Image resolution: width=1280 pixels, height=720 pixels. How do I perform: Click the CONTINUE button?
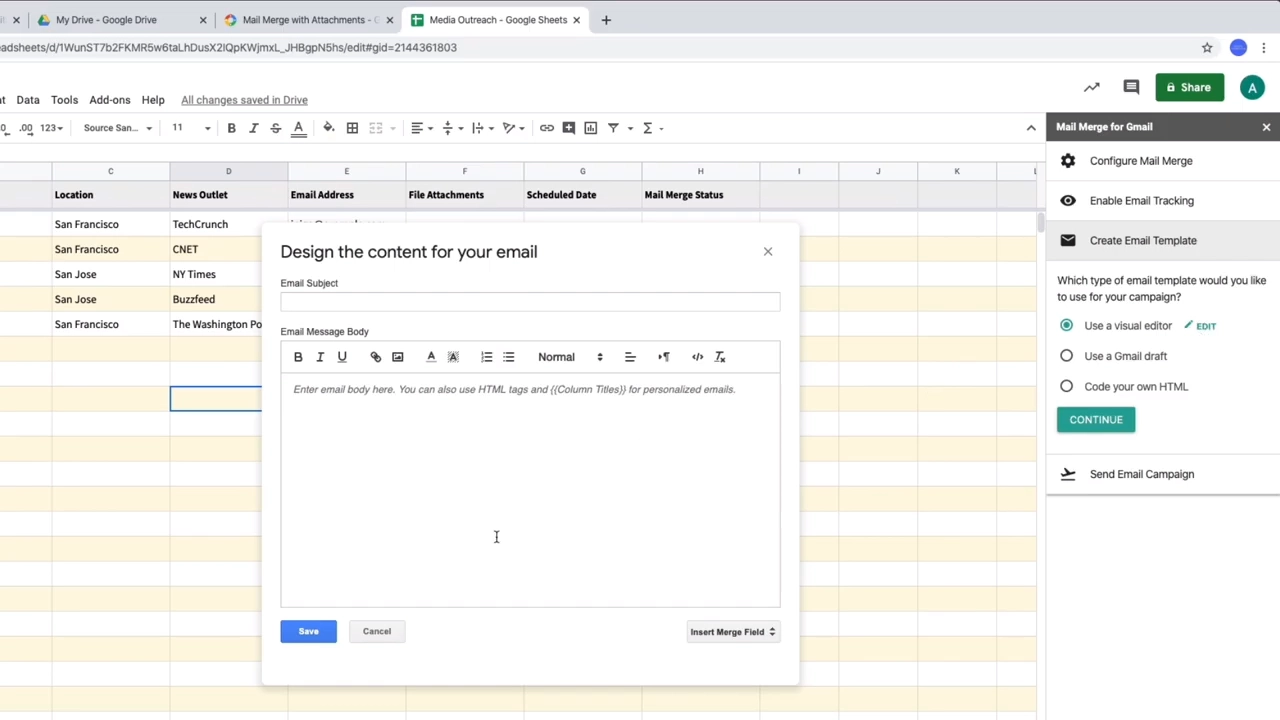(1096, 420)
